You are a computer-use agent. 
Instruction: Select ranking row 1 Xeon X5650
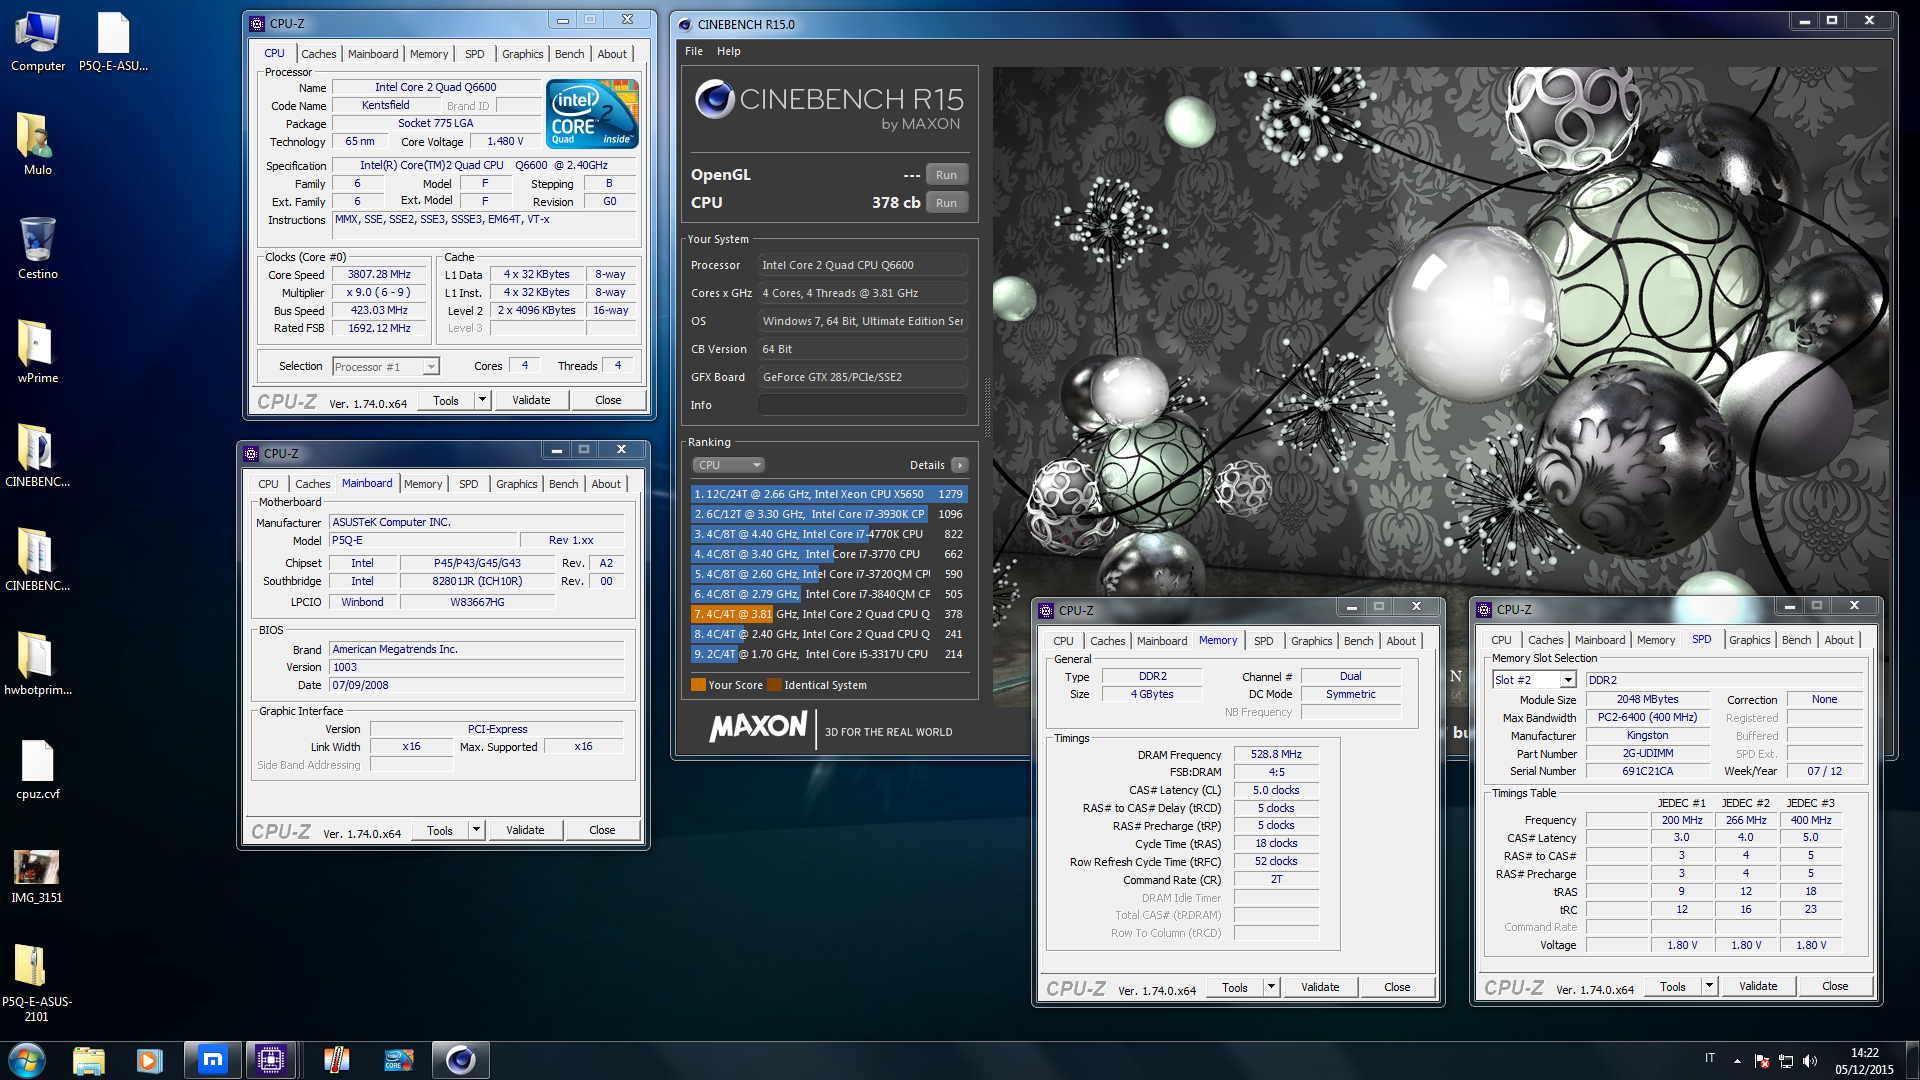pos(828,494)
